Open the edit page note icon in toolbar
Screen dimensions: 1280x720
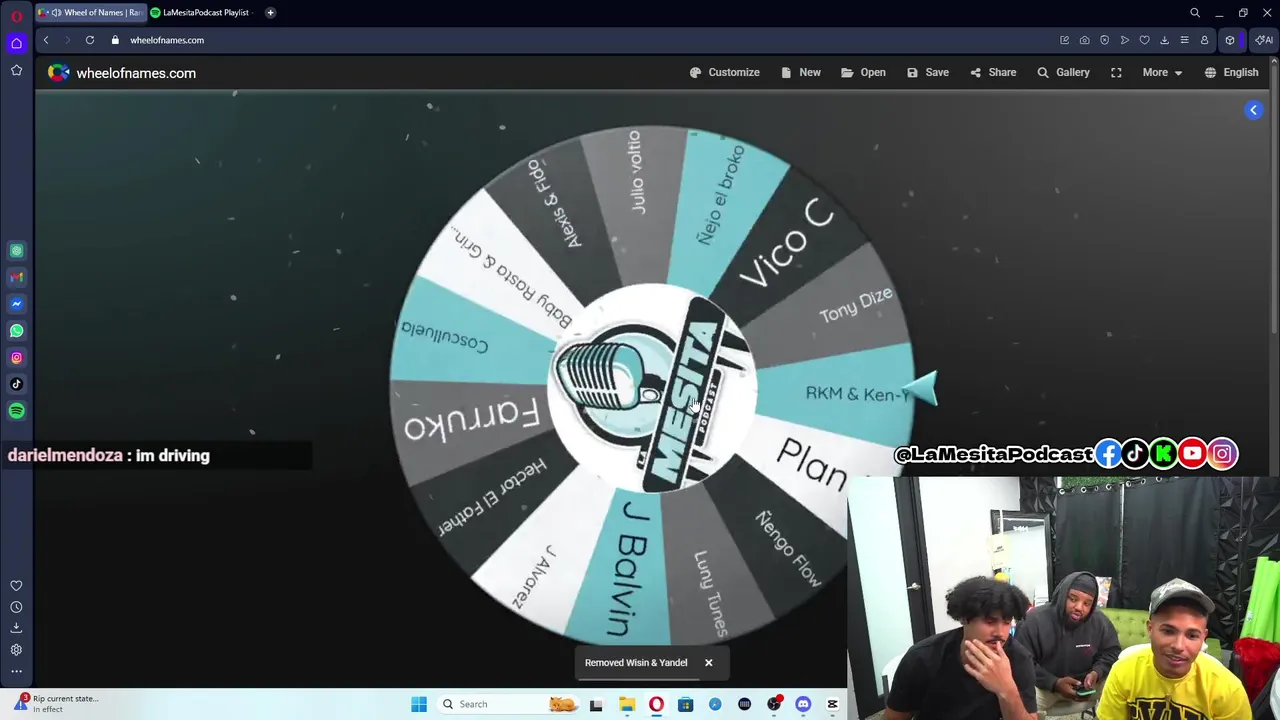pyautogui.click(x=1064, y=40)
